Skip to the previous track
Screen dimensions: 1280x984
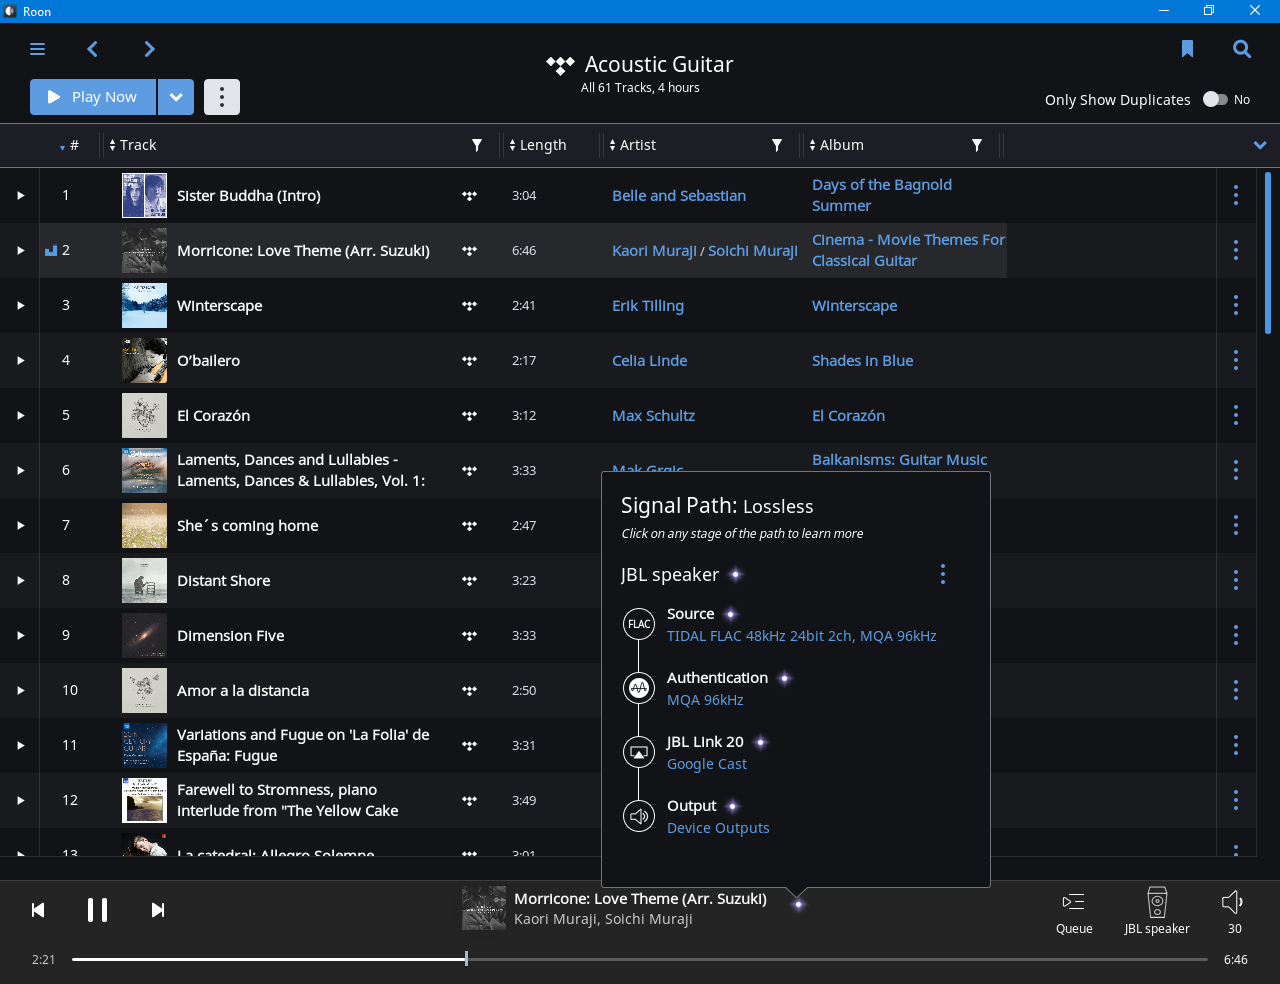point(38,910)
